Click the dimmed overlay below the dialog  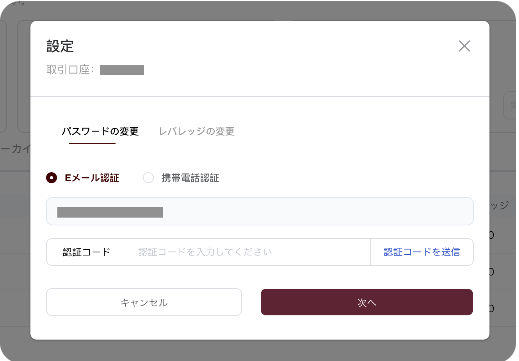[260, 351]
